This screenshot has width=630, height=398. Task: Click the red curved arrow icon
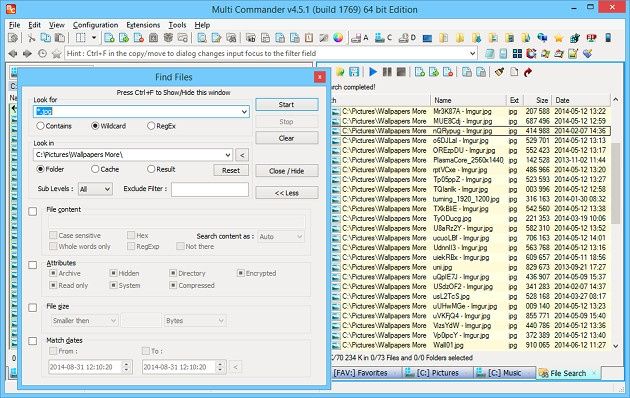click(528, 72)
